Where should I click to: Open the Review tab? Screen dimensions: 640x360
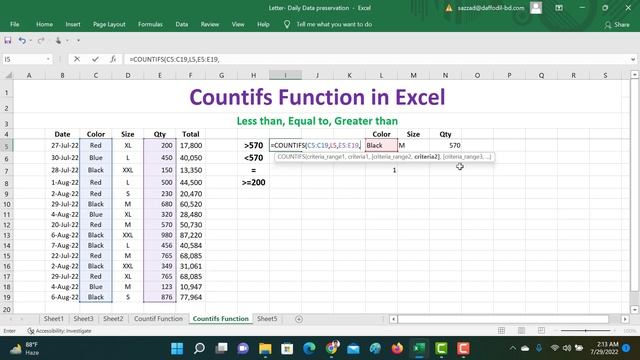coord(209,24)
